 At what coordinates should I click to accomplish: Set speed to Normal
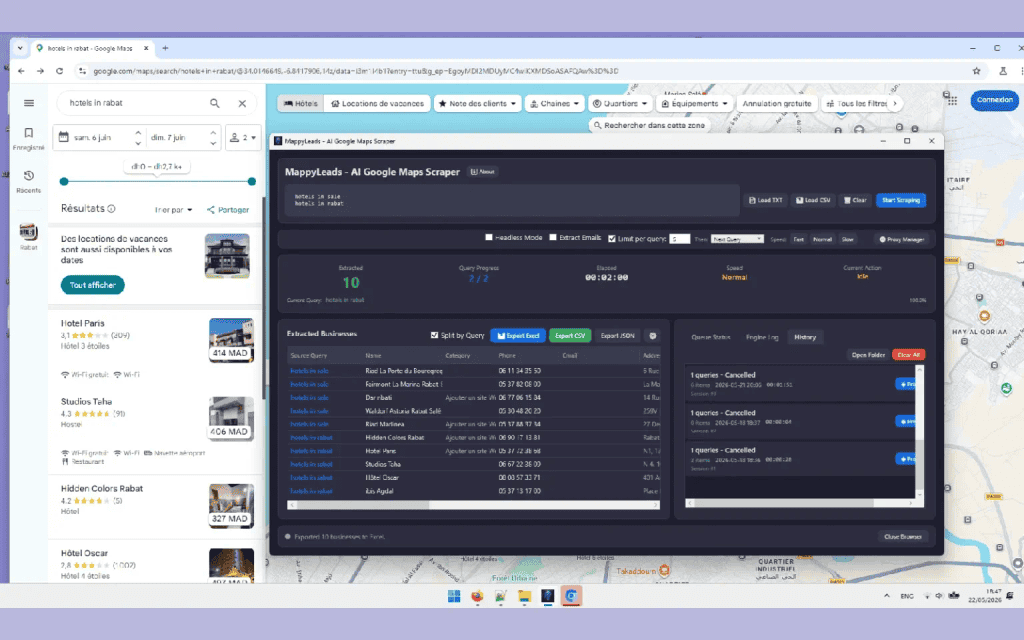(822, 240)
